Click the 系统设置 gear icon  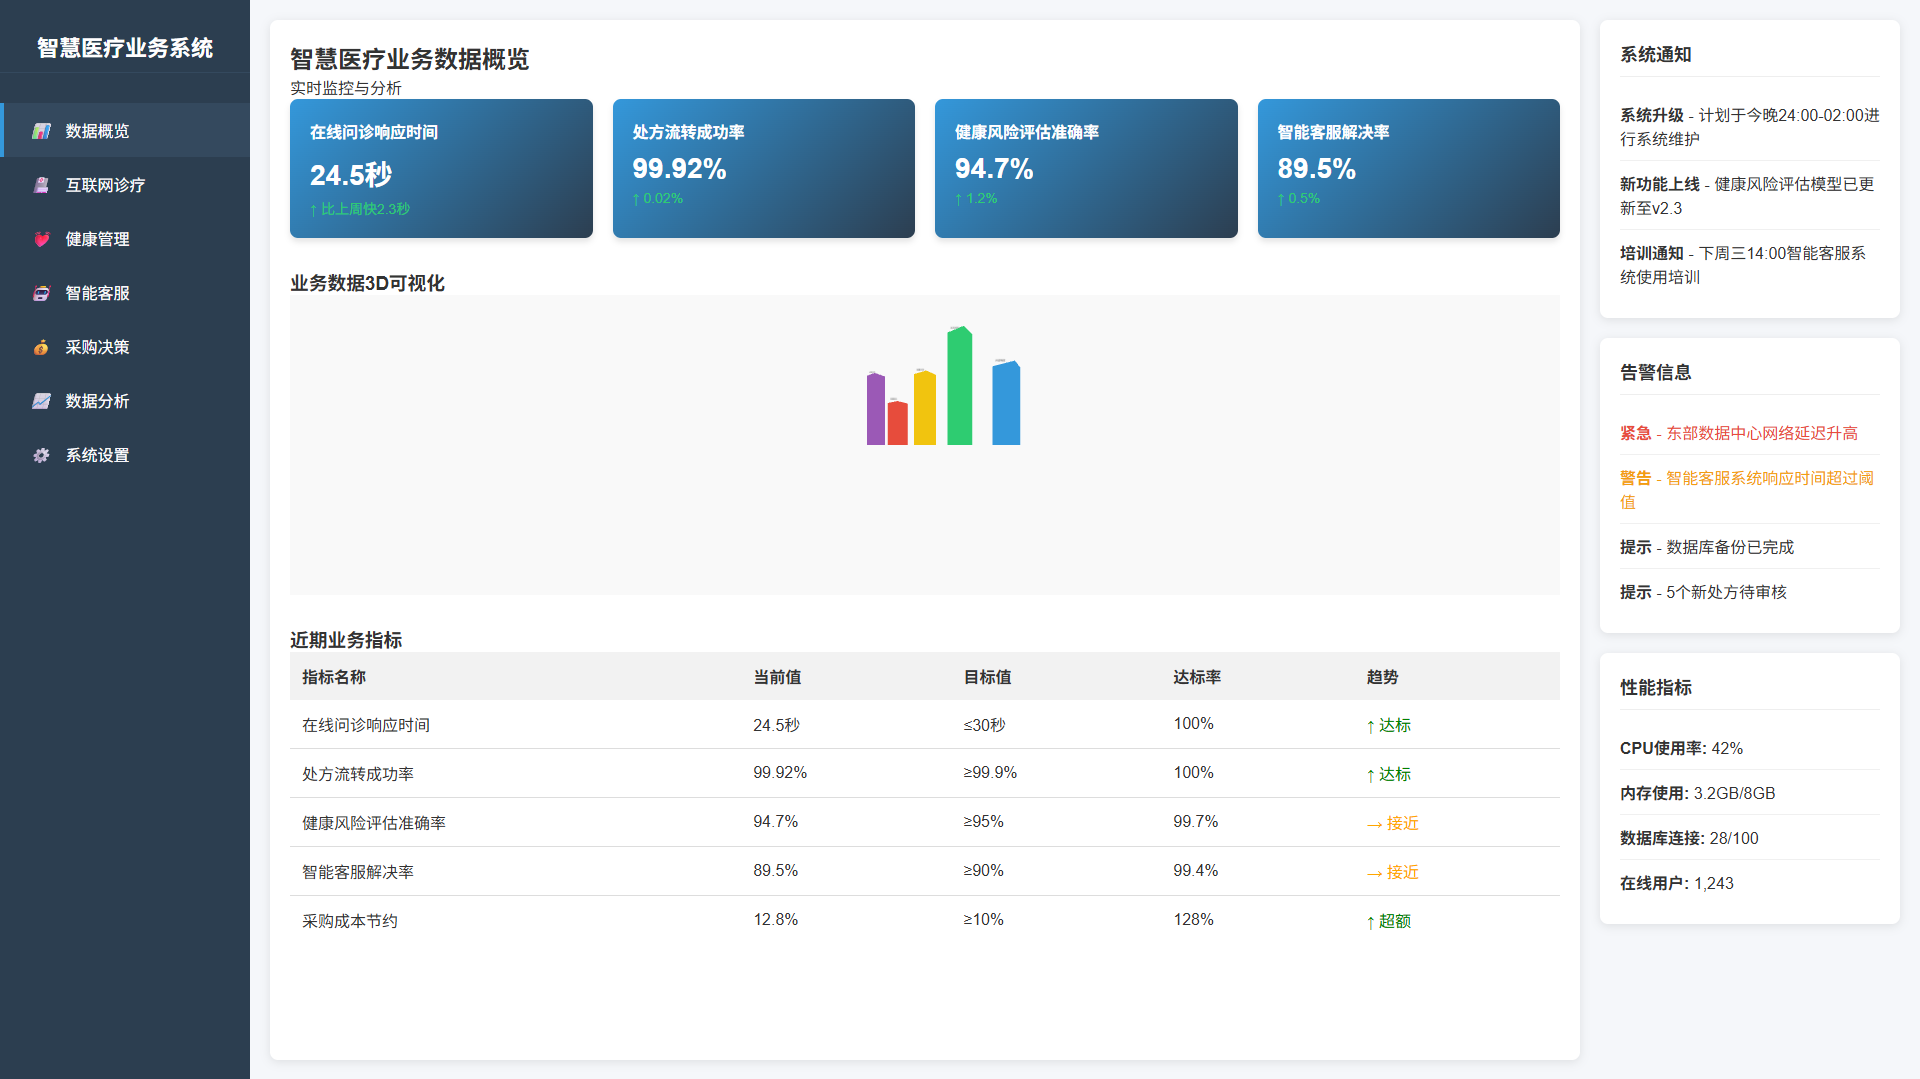point(41,455)
